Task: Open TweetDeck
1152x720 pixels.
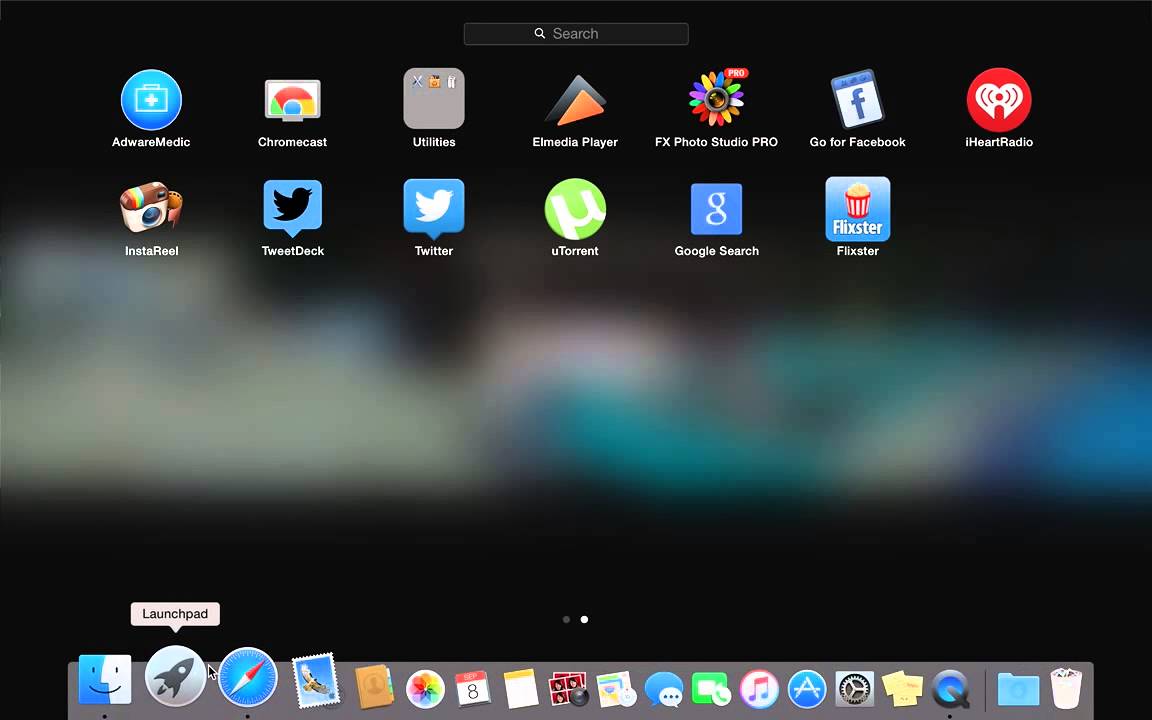Action: tap(292, 208)
